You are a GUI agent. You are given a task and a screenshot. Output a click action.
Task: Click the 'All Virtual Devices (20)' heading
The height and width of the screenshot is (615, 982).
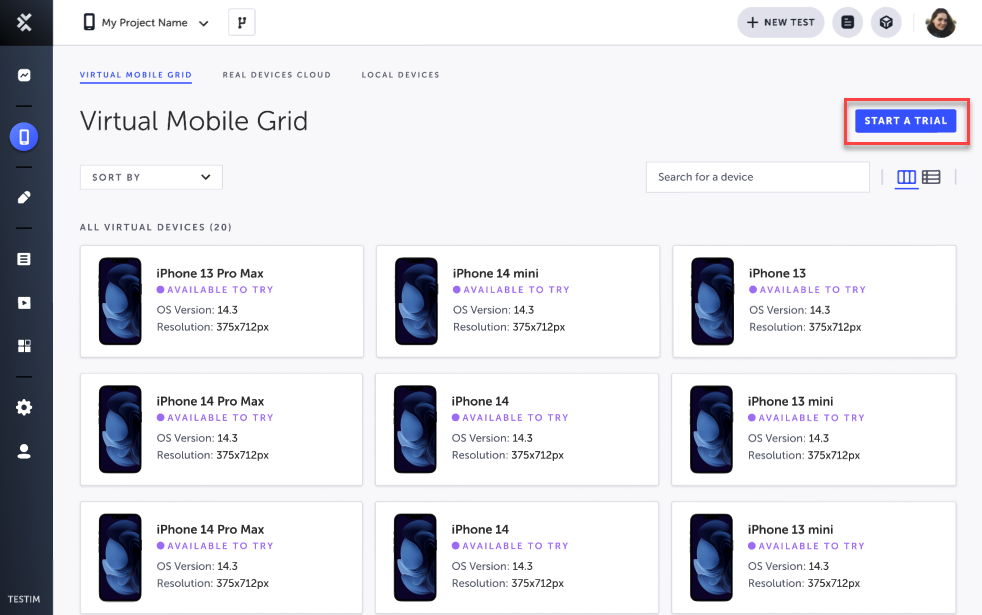coord(156,227)
